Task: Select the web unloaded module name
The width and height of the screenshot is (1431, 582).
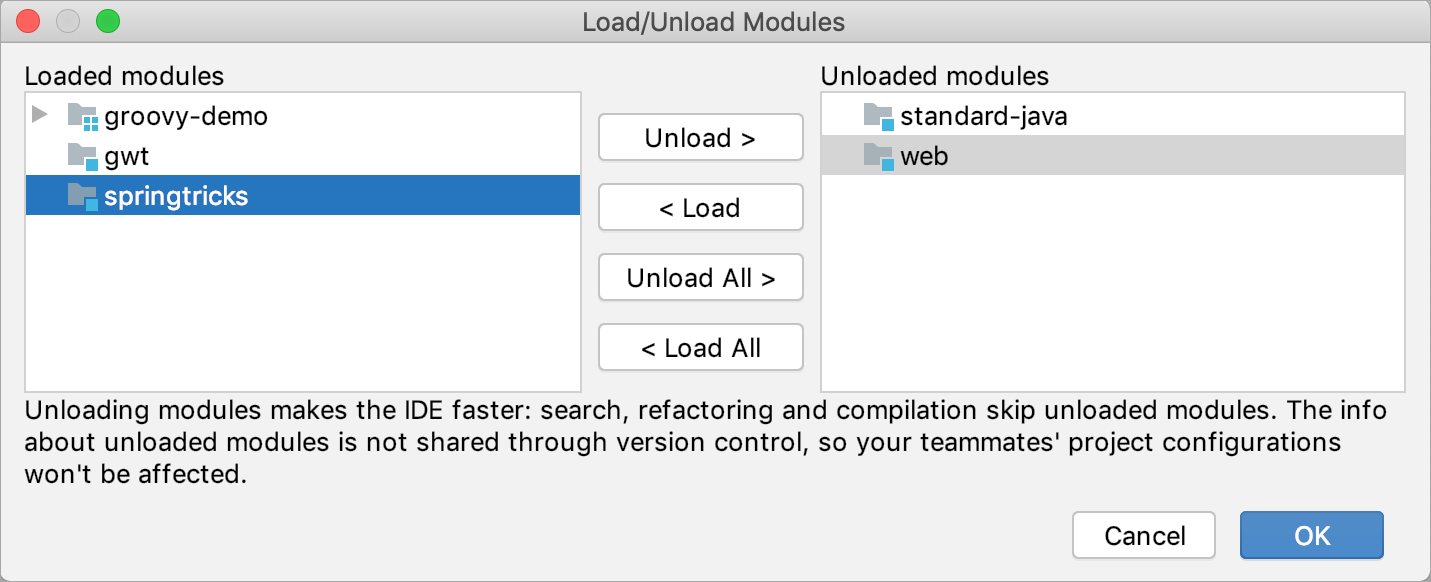Action: [925, 157]
